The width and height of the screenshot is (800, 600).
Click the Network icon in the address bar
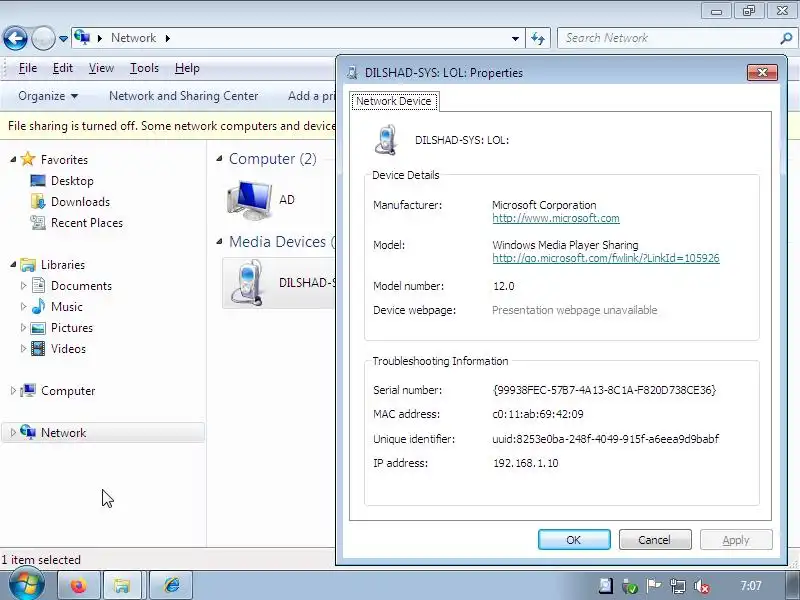pyautogui.click(x=82, y=37)
